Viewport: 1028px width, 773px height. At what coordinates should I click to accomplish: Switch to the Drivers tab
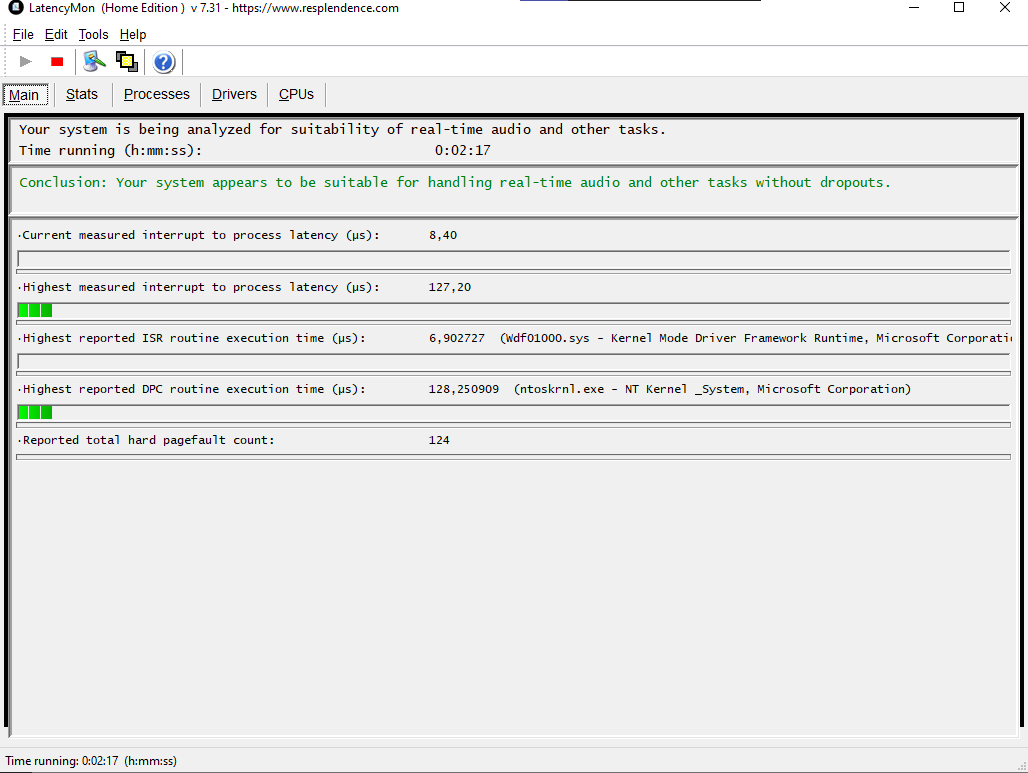(234, 94)
